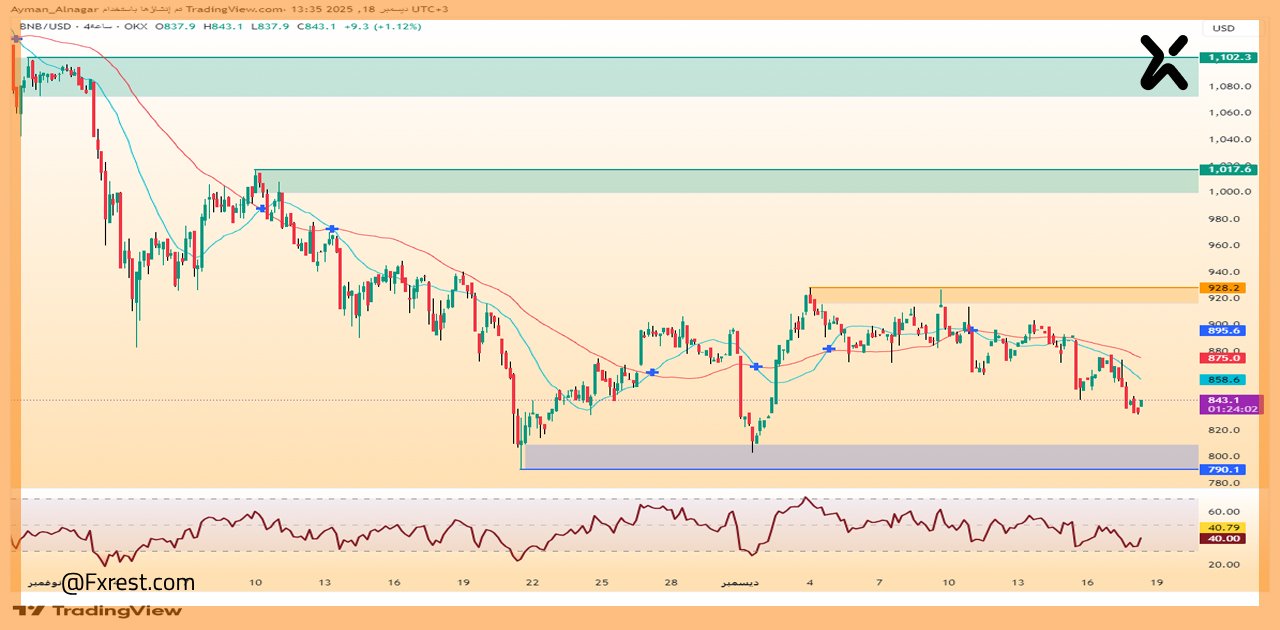The image size is (1280, 630).
Task: Select the 1,017.6 green price label
Action: pos(1229,170)
